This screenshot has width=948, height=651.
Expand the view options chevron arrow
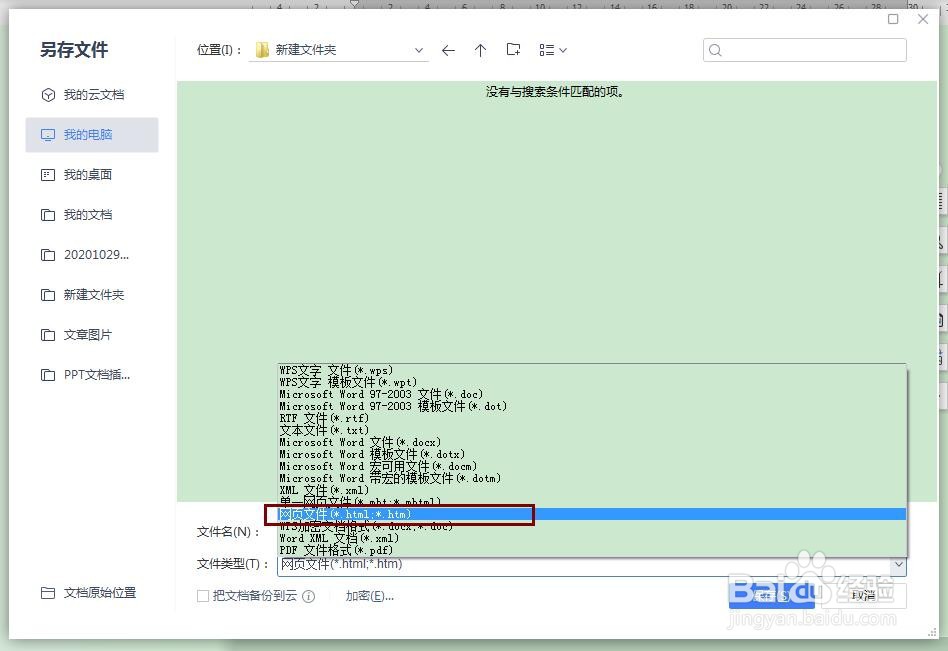(563, 49)
